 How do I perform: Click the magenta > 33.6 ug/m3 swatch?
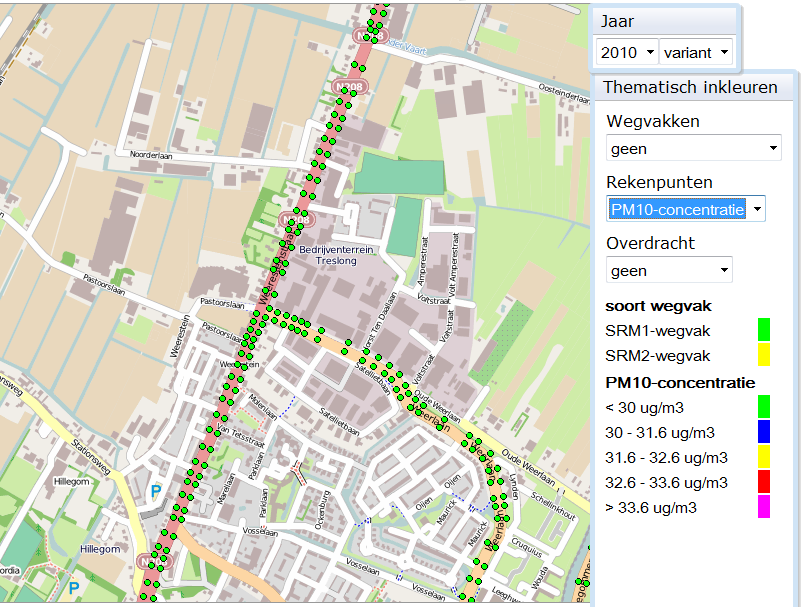(x=763, y=508)
